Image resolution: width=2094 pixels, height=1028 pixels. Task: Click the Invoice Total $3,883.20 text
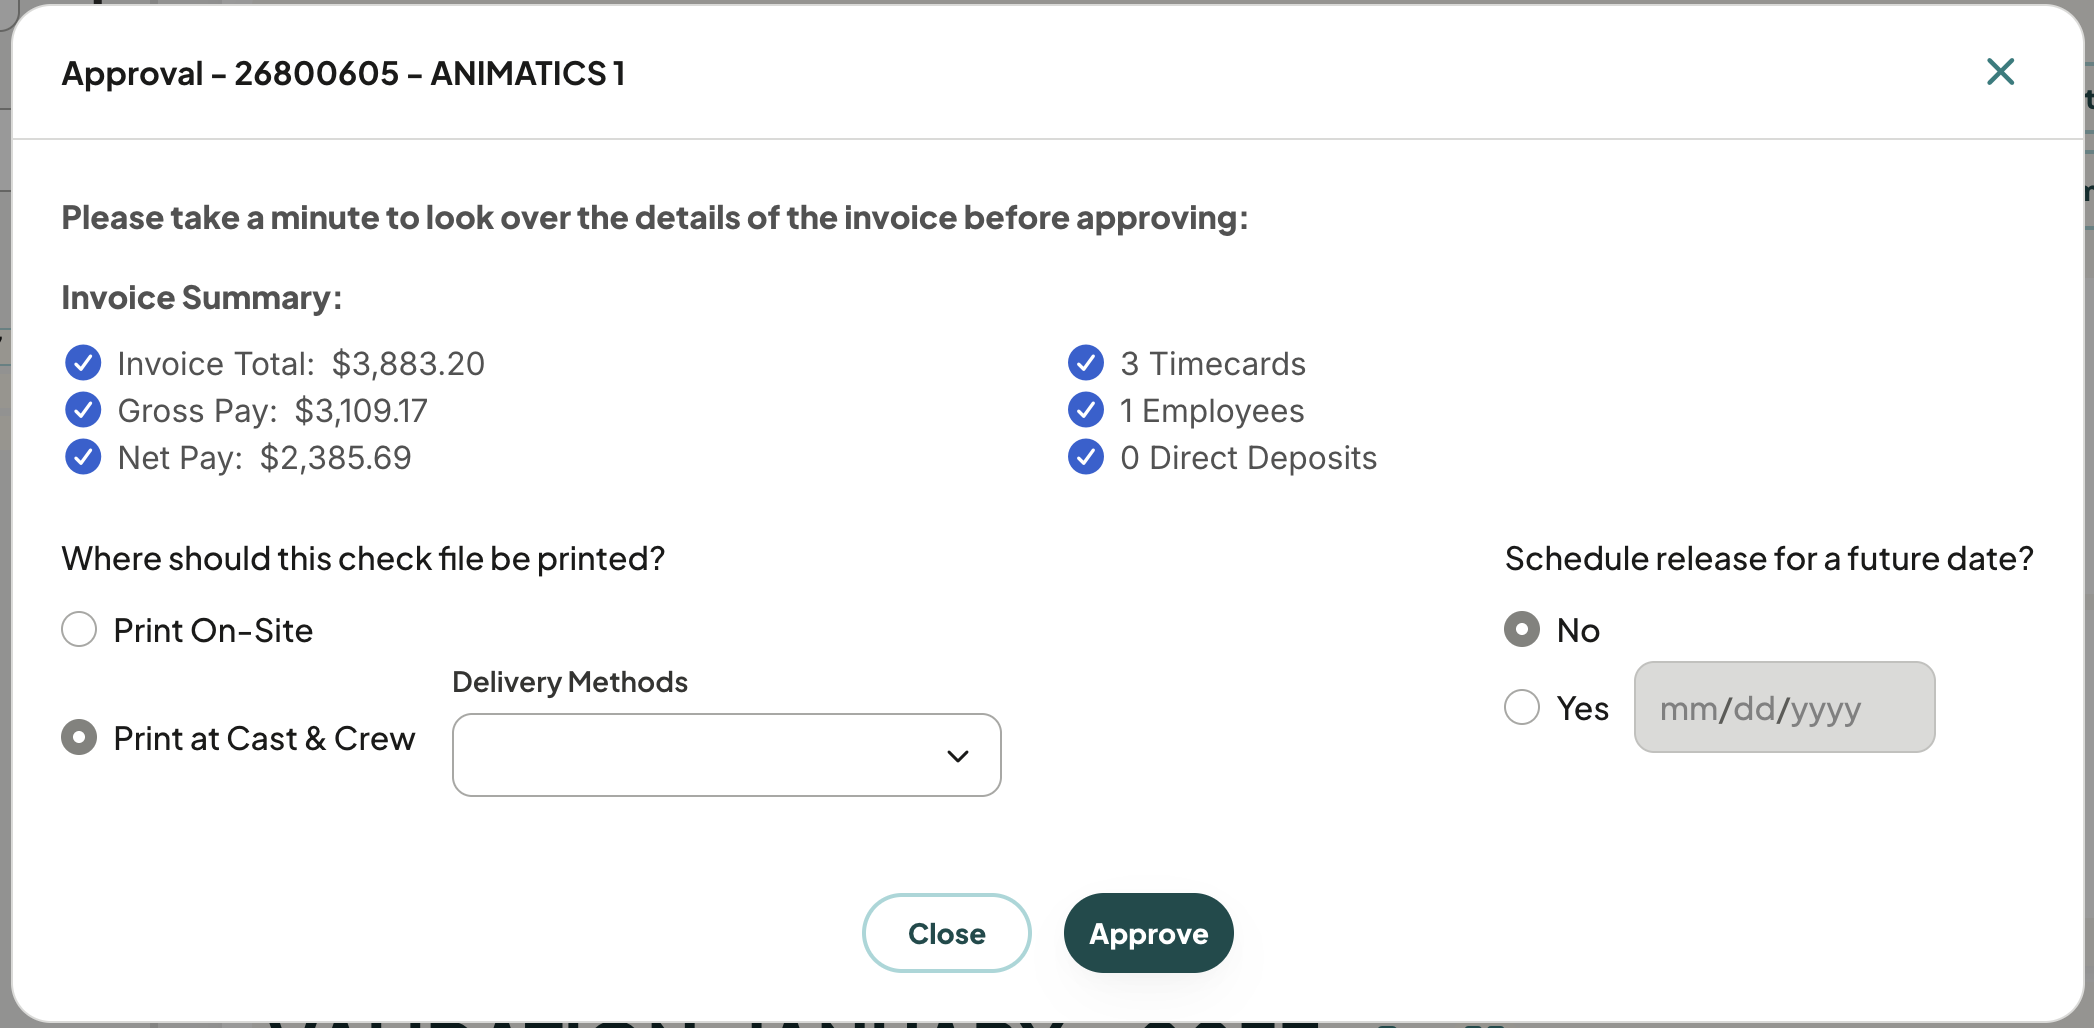pyautogui.click(x=301, y=364)
